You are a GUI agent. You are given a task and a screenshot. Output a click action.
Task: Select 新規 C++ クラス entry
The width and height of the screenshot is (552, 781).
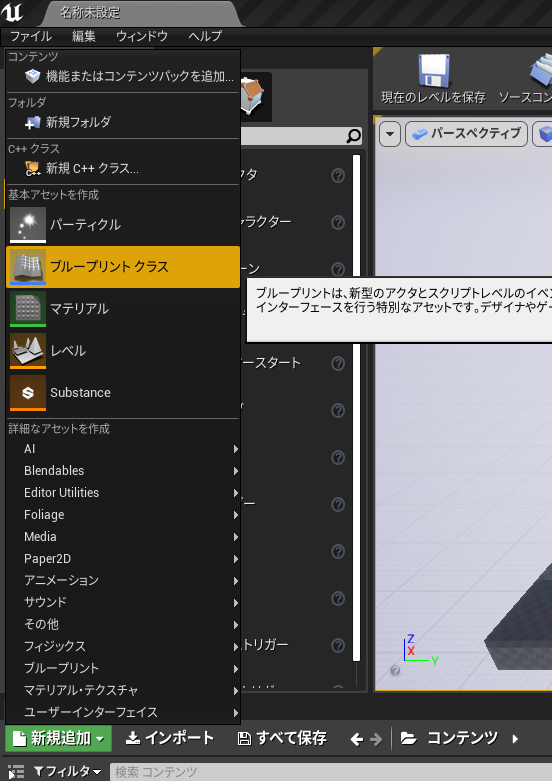point(123,168)
